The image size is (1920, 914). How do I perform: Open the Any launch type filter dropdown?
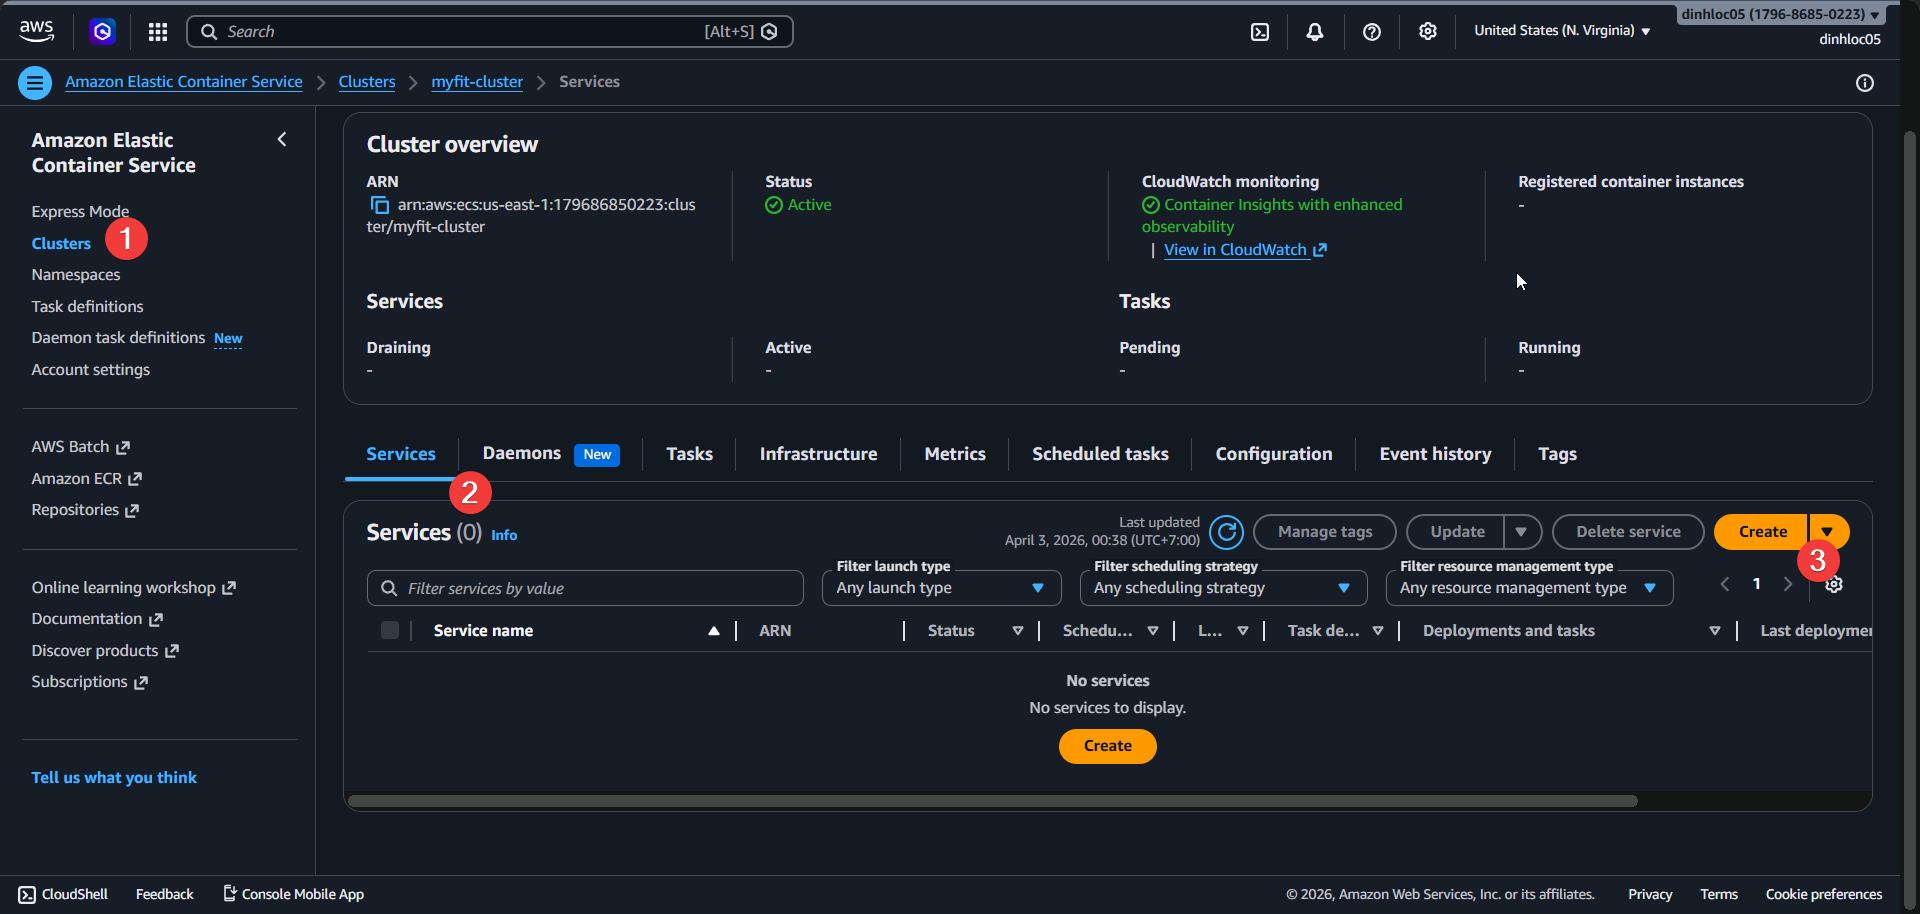point(940,587)
